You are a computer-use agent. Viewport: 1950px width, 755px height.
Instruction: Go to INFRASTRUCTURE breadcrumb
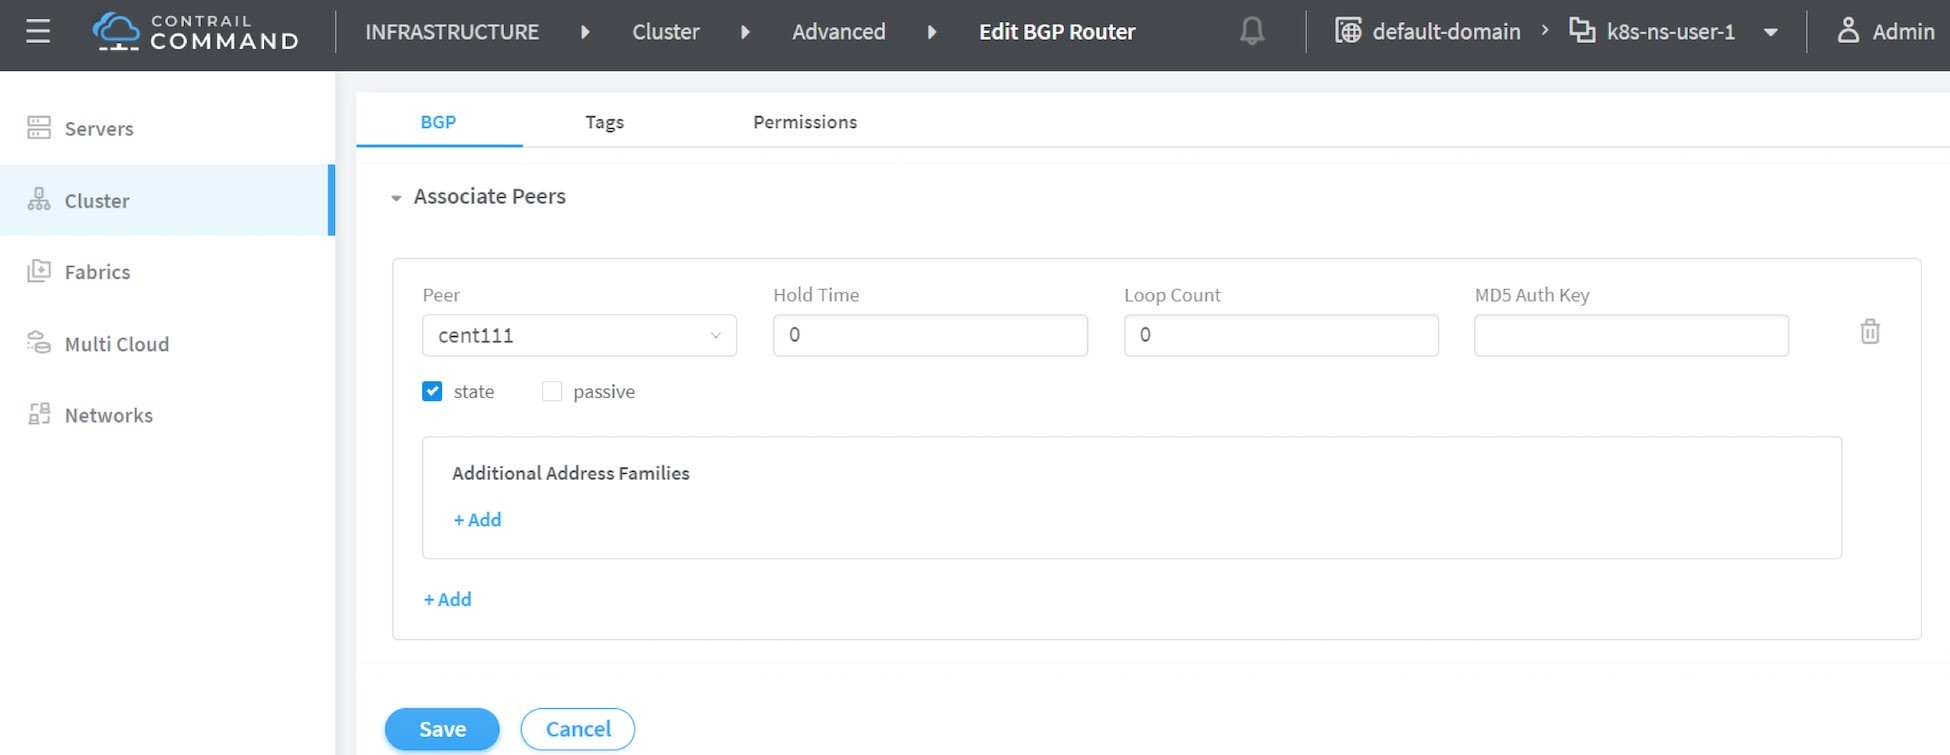click(452, 32)
